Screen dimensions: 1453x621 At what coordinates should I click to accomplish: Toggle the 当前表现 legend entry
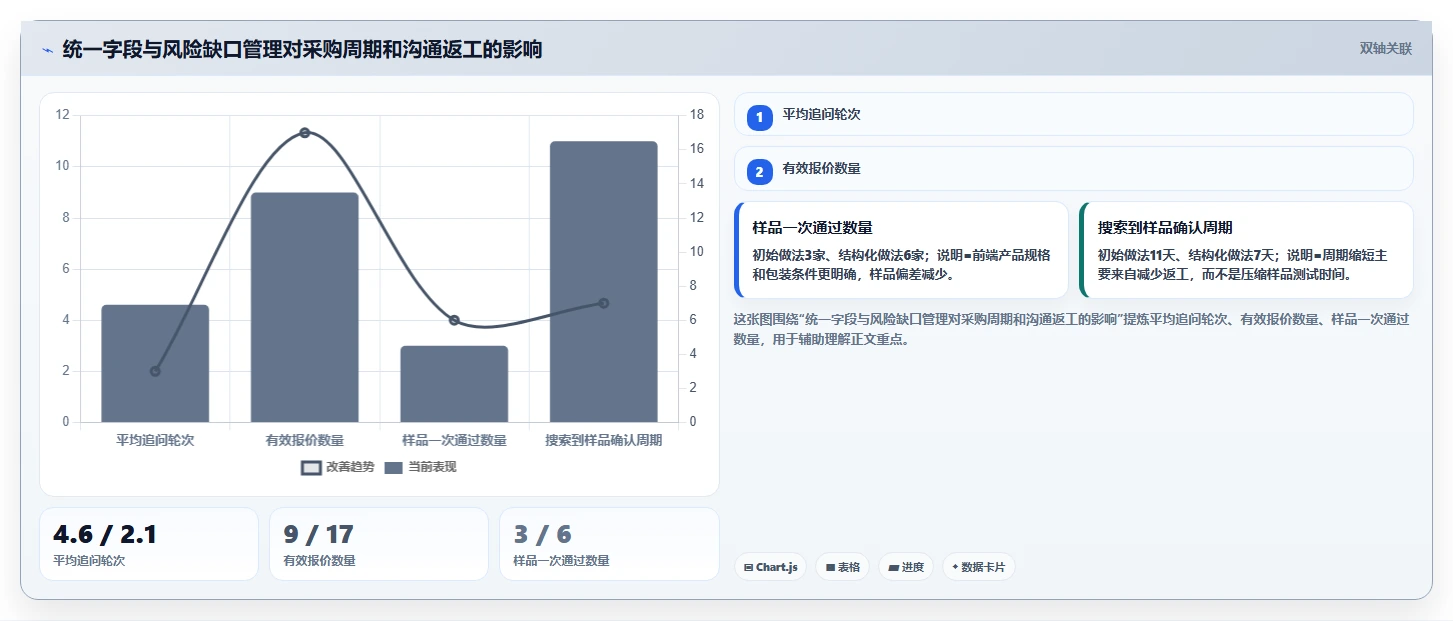[420, 467]
